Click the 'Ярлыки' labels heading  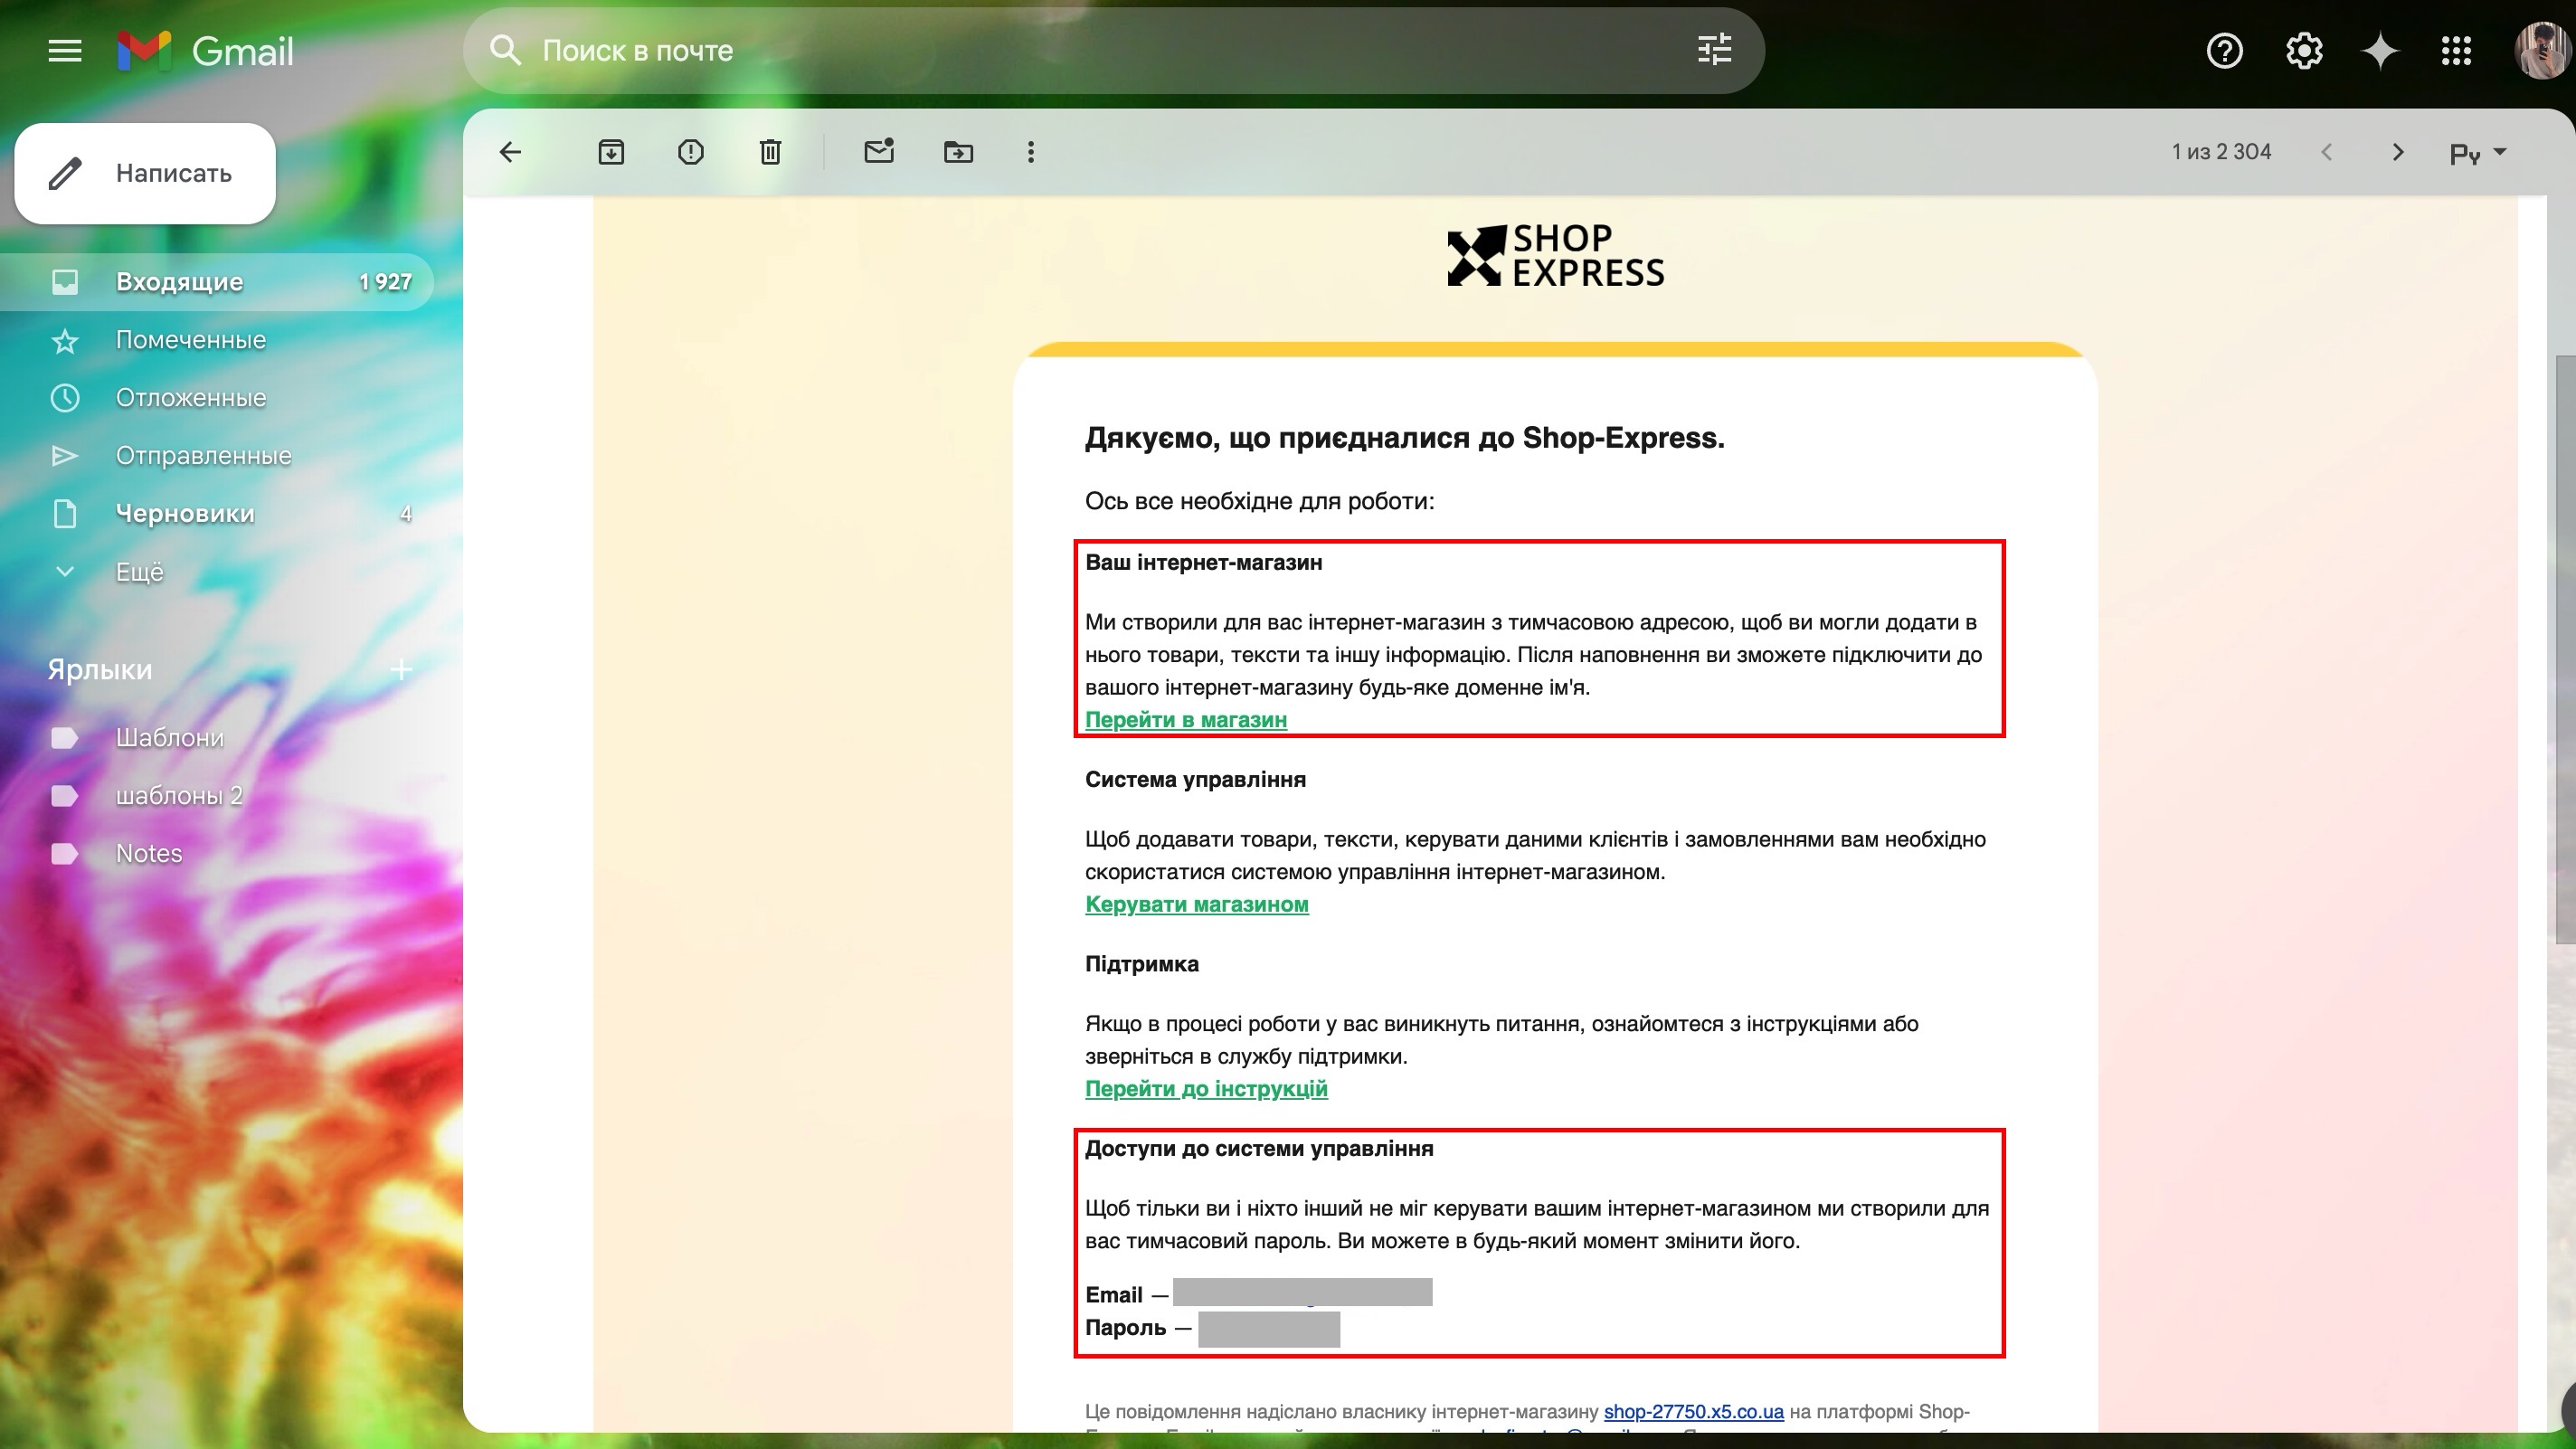click(x=100, y=669)
